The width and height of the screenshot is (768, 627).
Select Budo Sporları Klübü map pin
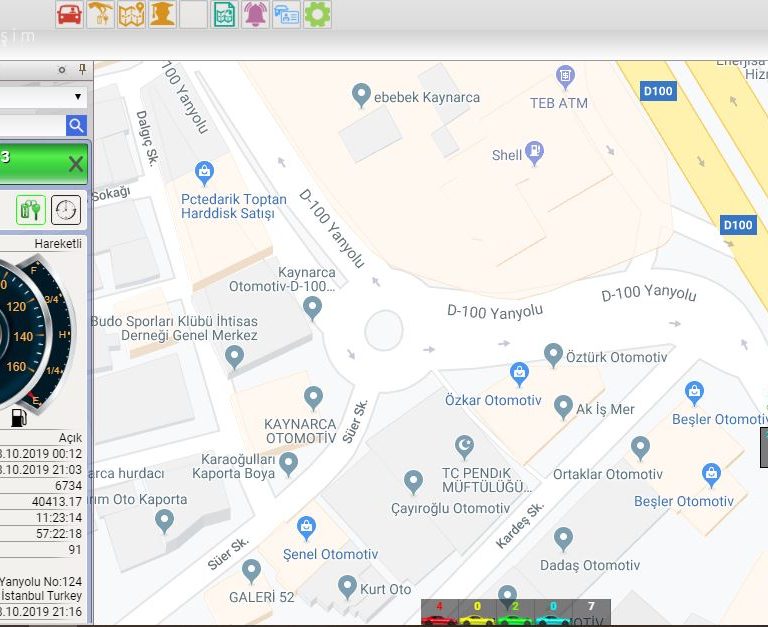coord(234,357)
